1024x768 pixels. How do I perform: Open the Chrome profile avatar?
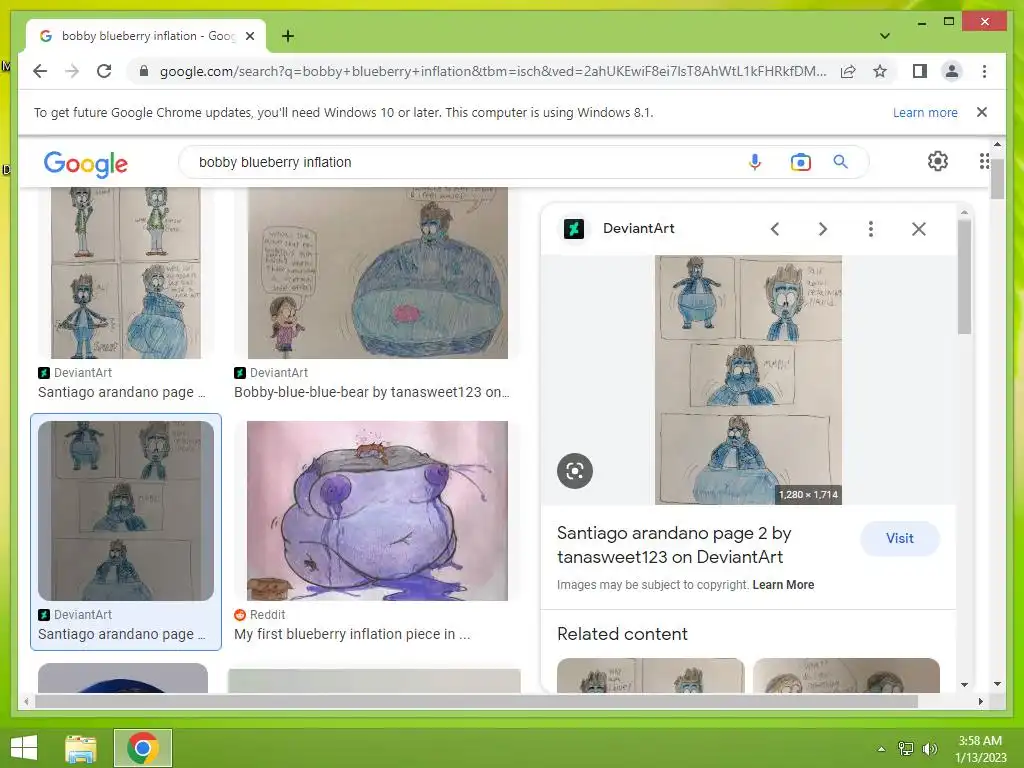952,71
